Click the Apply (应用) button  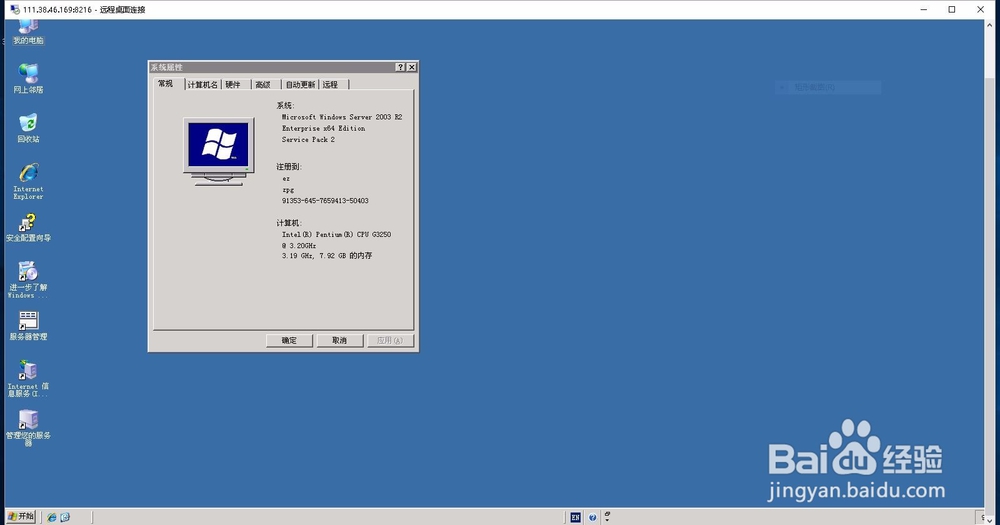pos(390,341)
